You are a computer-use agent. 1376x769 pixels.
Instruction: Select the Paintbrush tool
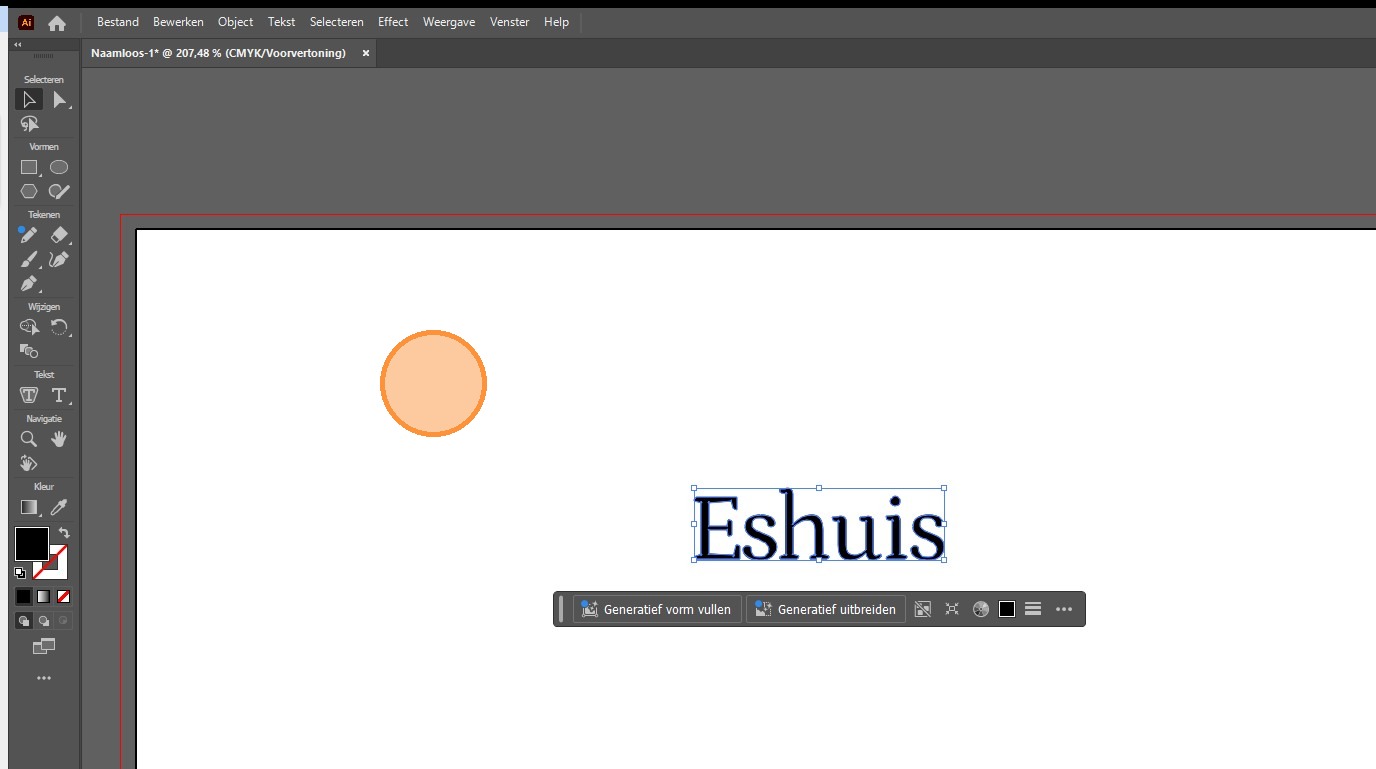(29, 259)
